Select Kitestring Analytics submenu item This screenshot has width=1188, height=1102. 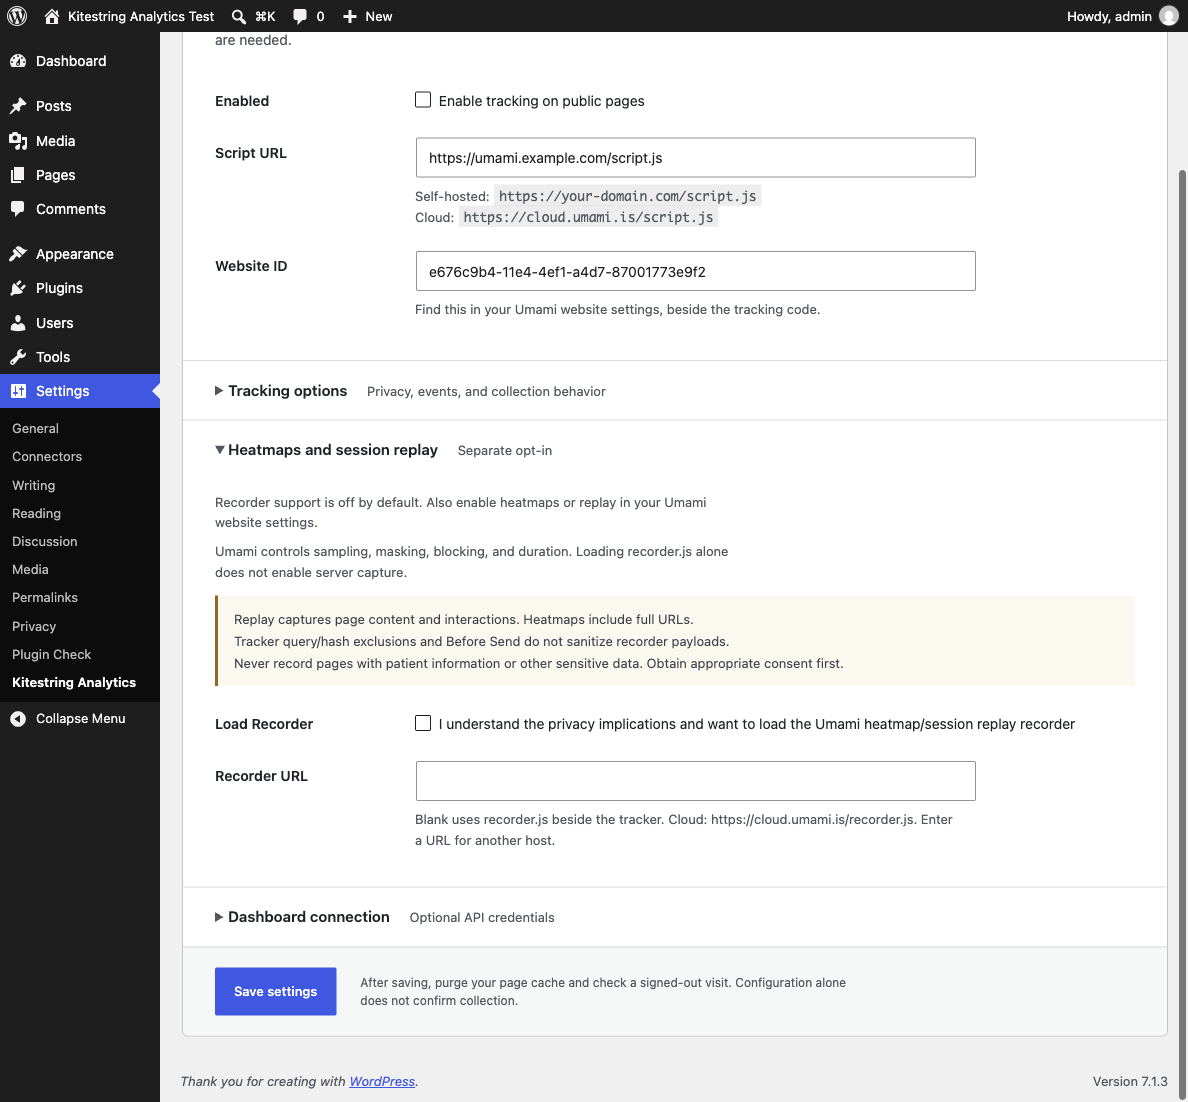pyautogui.click(x=74, y=682)
